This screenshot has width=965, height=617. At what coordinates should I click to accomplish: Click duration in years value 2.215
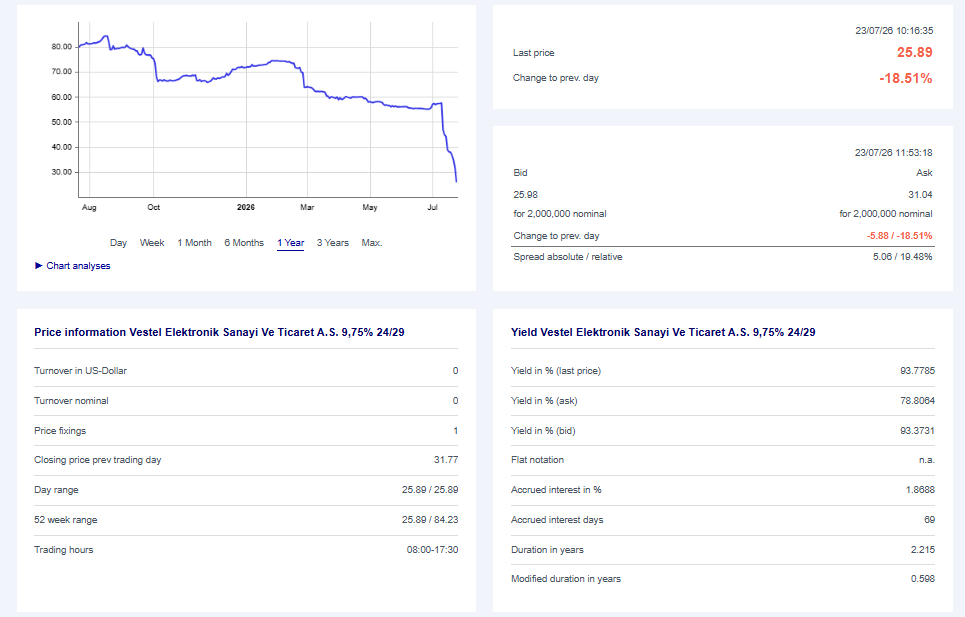click(923, 550)
